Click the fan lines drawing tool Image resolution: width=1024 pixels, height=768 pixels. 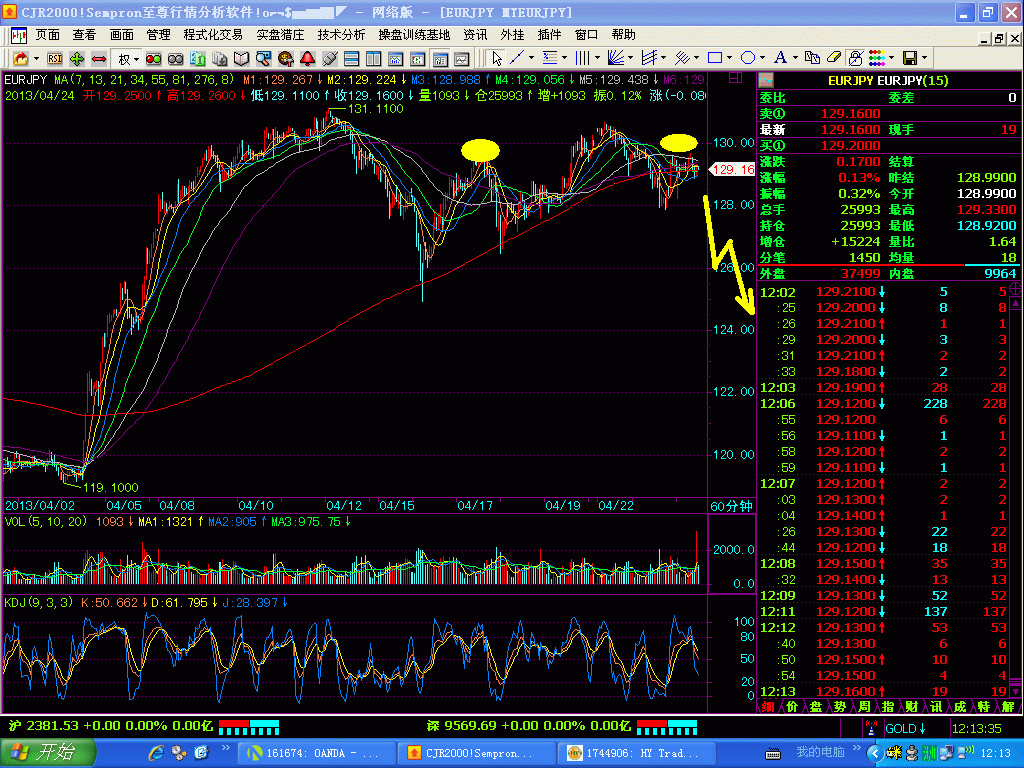pos(615,58)
